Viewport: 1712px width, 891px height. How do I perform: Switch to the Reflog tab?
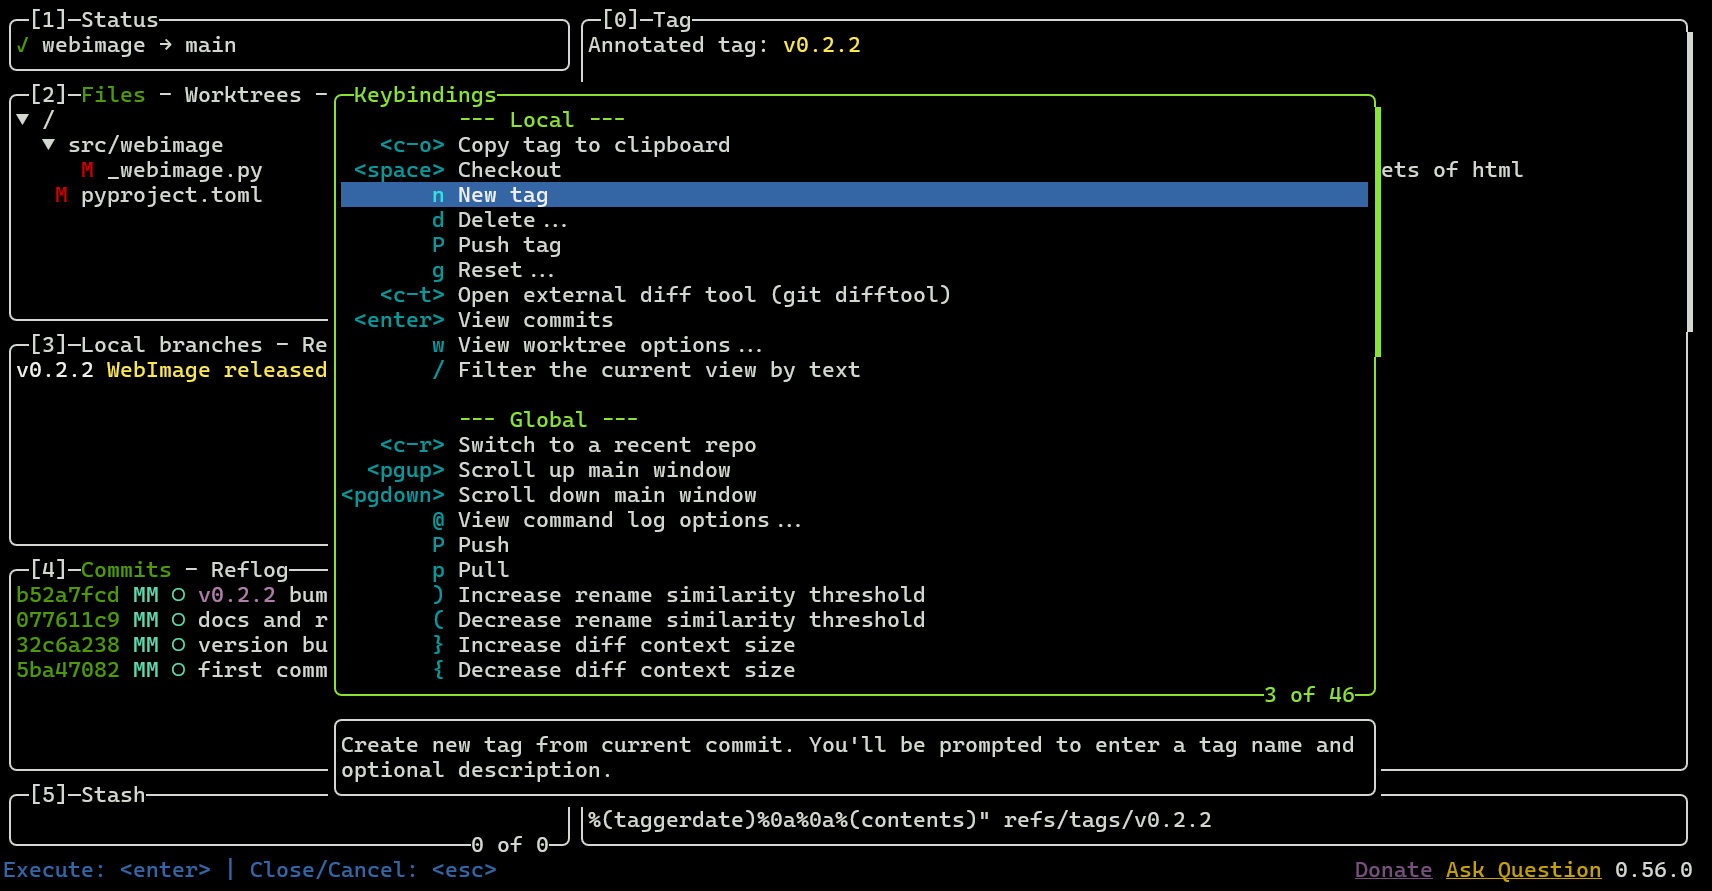point(249,570)
